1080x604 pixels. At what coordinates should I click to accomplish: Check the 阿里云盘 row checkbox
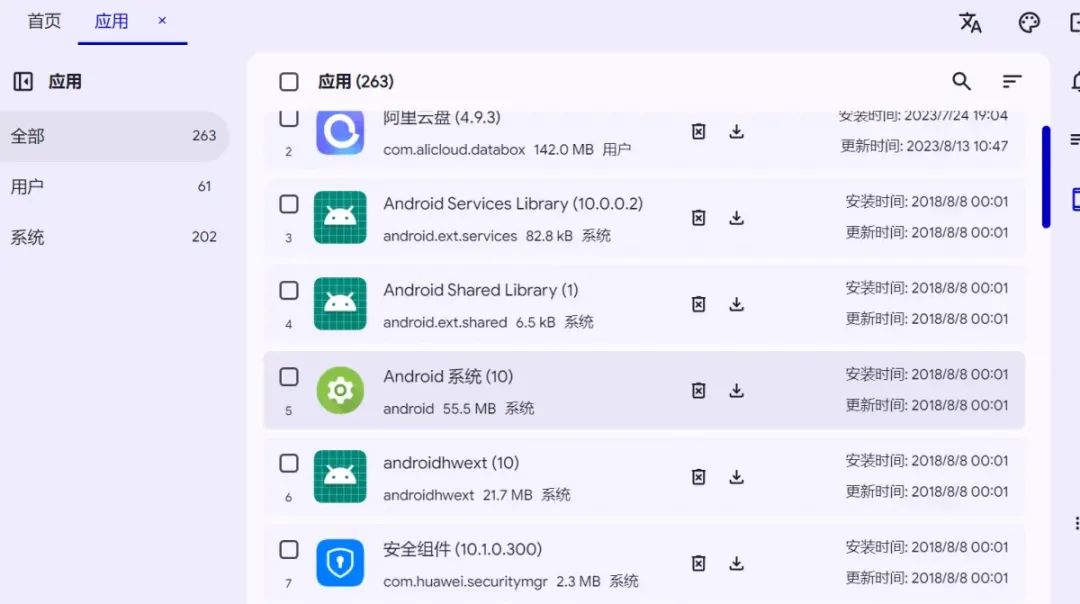289,118
